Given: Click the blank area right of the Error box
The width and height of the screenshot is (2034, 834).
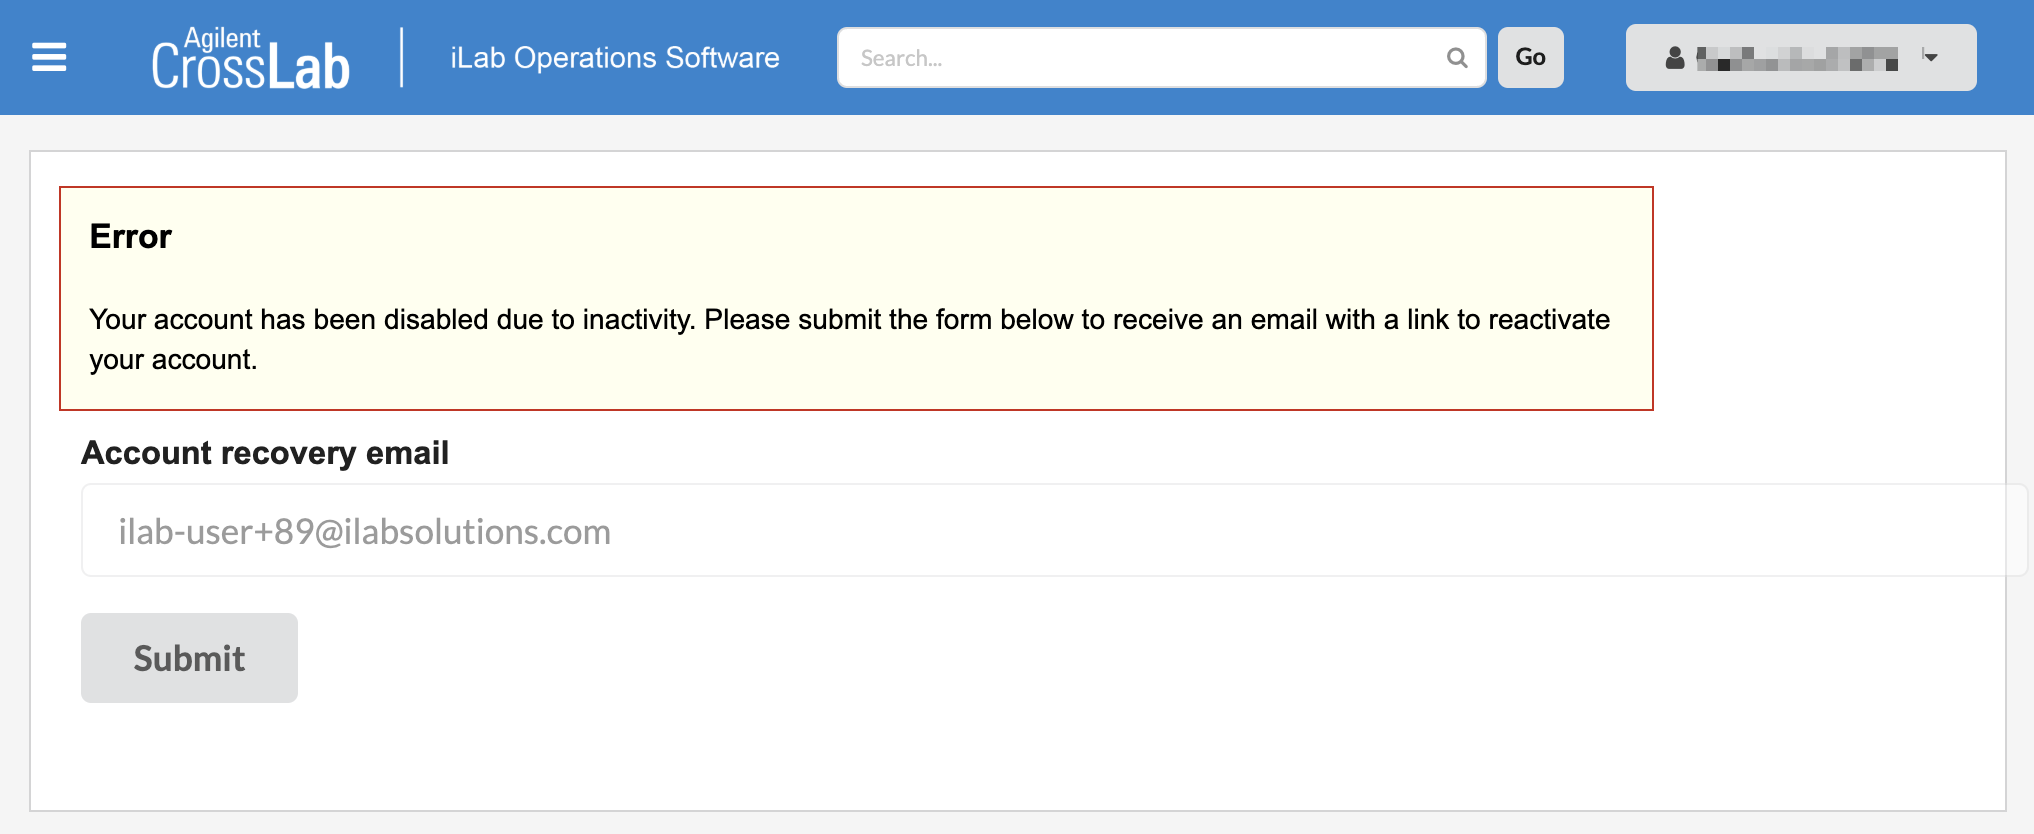Looking at the screenshot, I should pos(1828,298).
